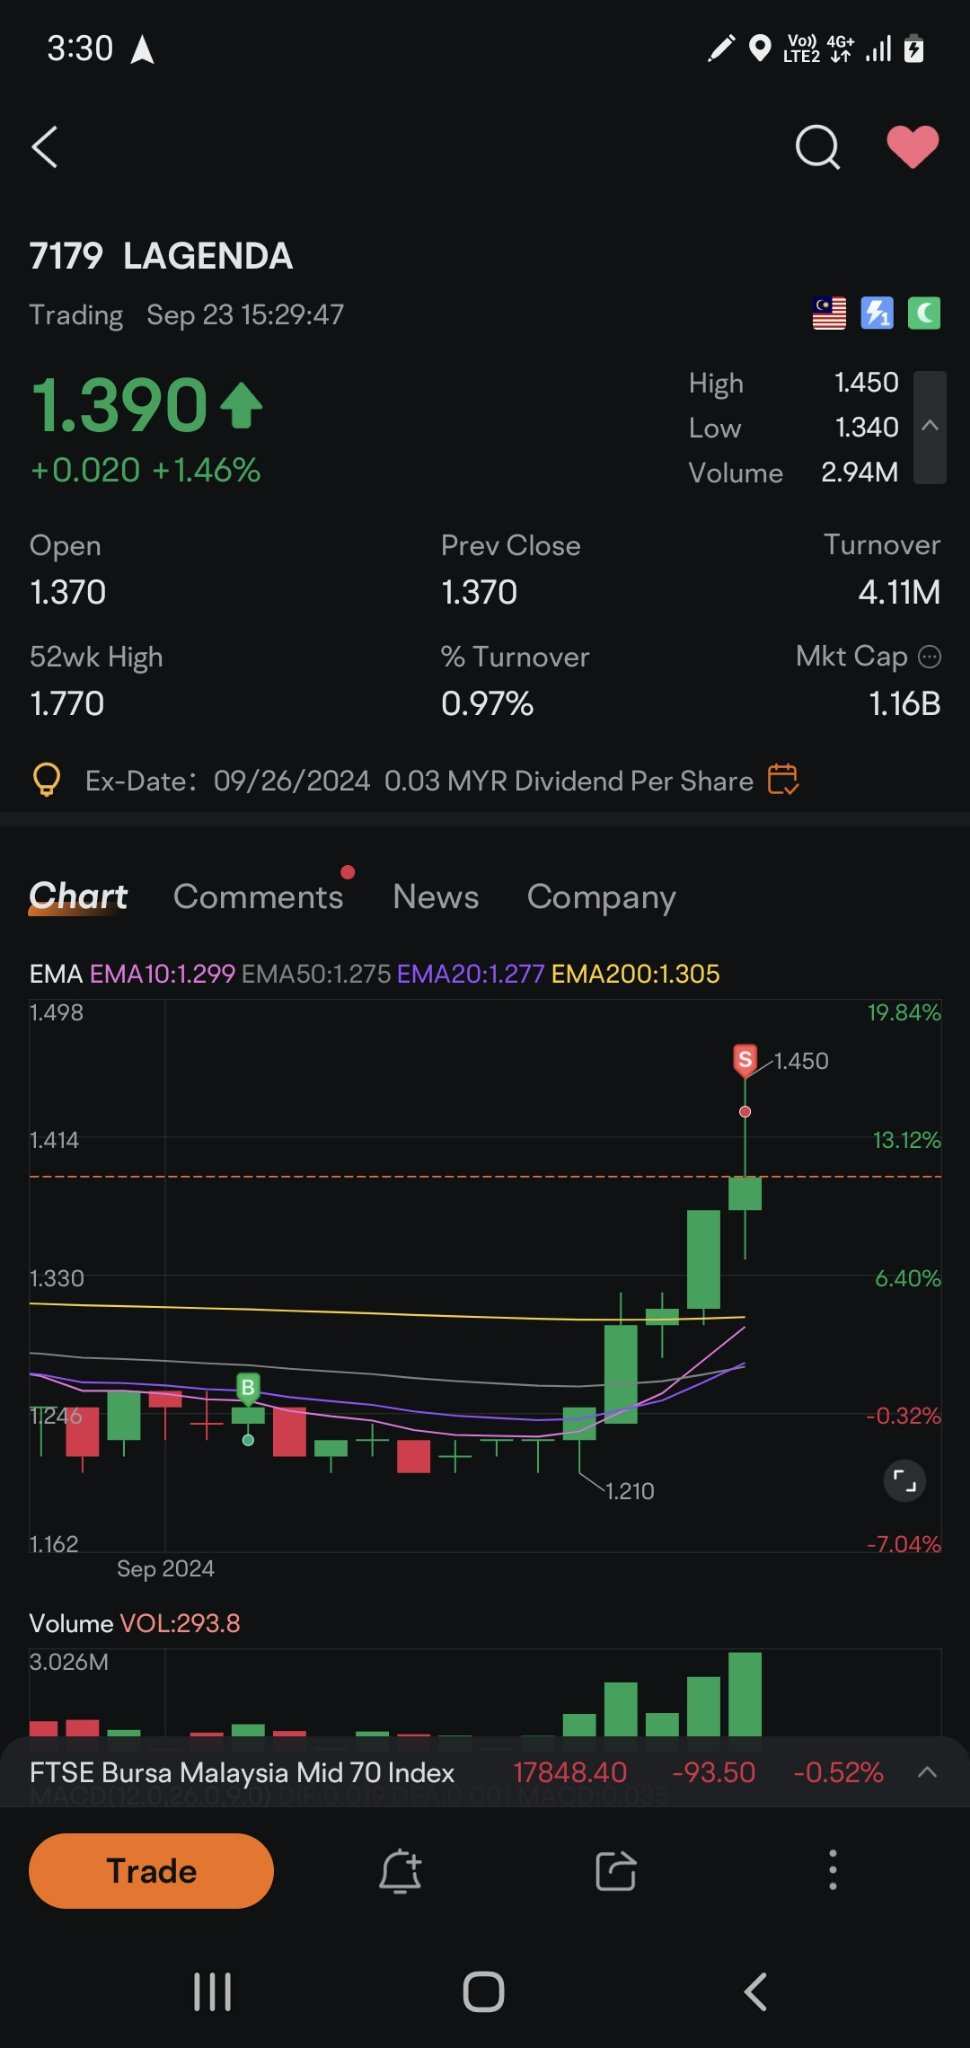Tap the EMA20:1.277 indicator label
This screenshot has height=2048, width=970.
[x=471, y=974]
